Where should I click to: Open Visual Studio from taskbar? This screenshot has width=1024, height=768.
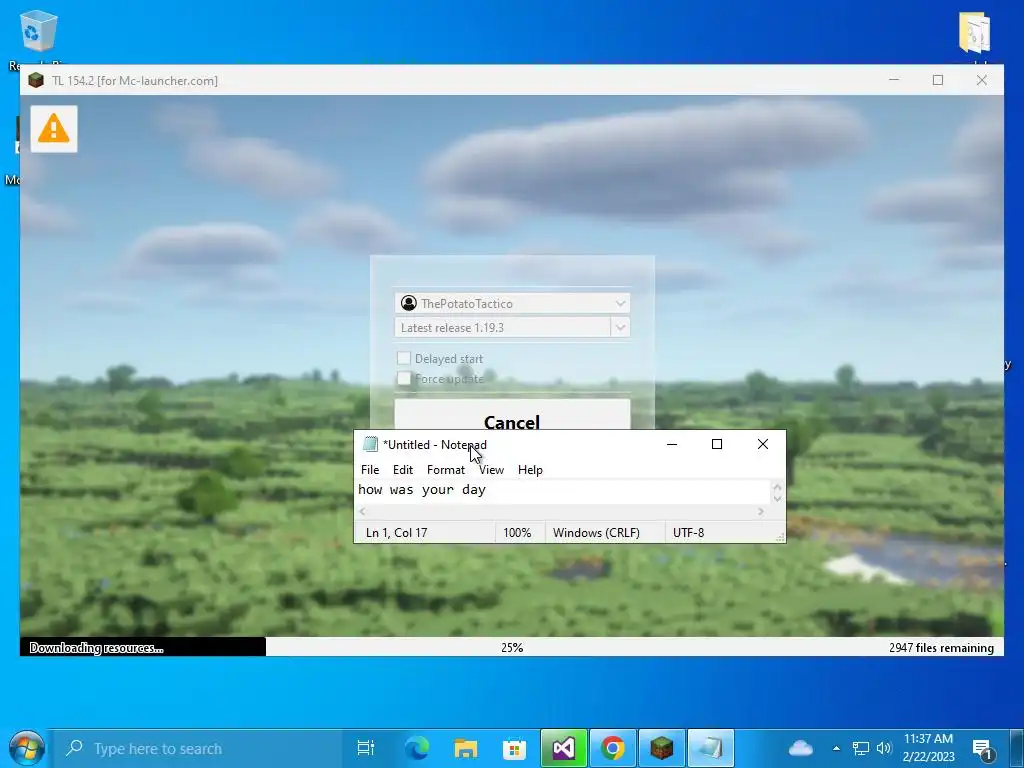pyautogui.click(x=564, y=748)
